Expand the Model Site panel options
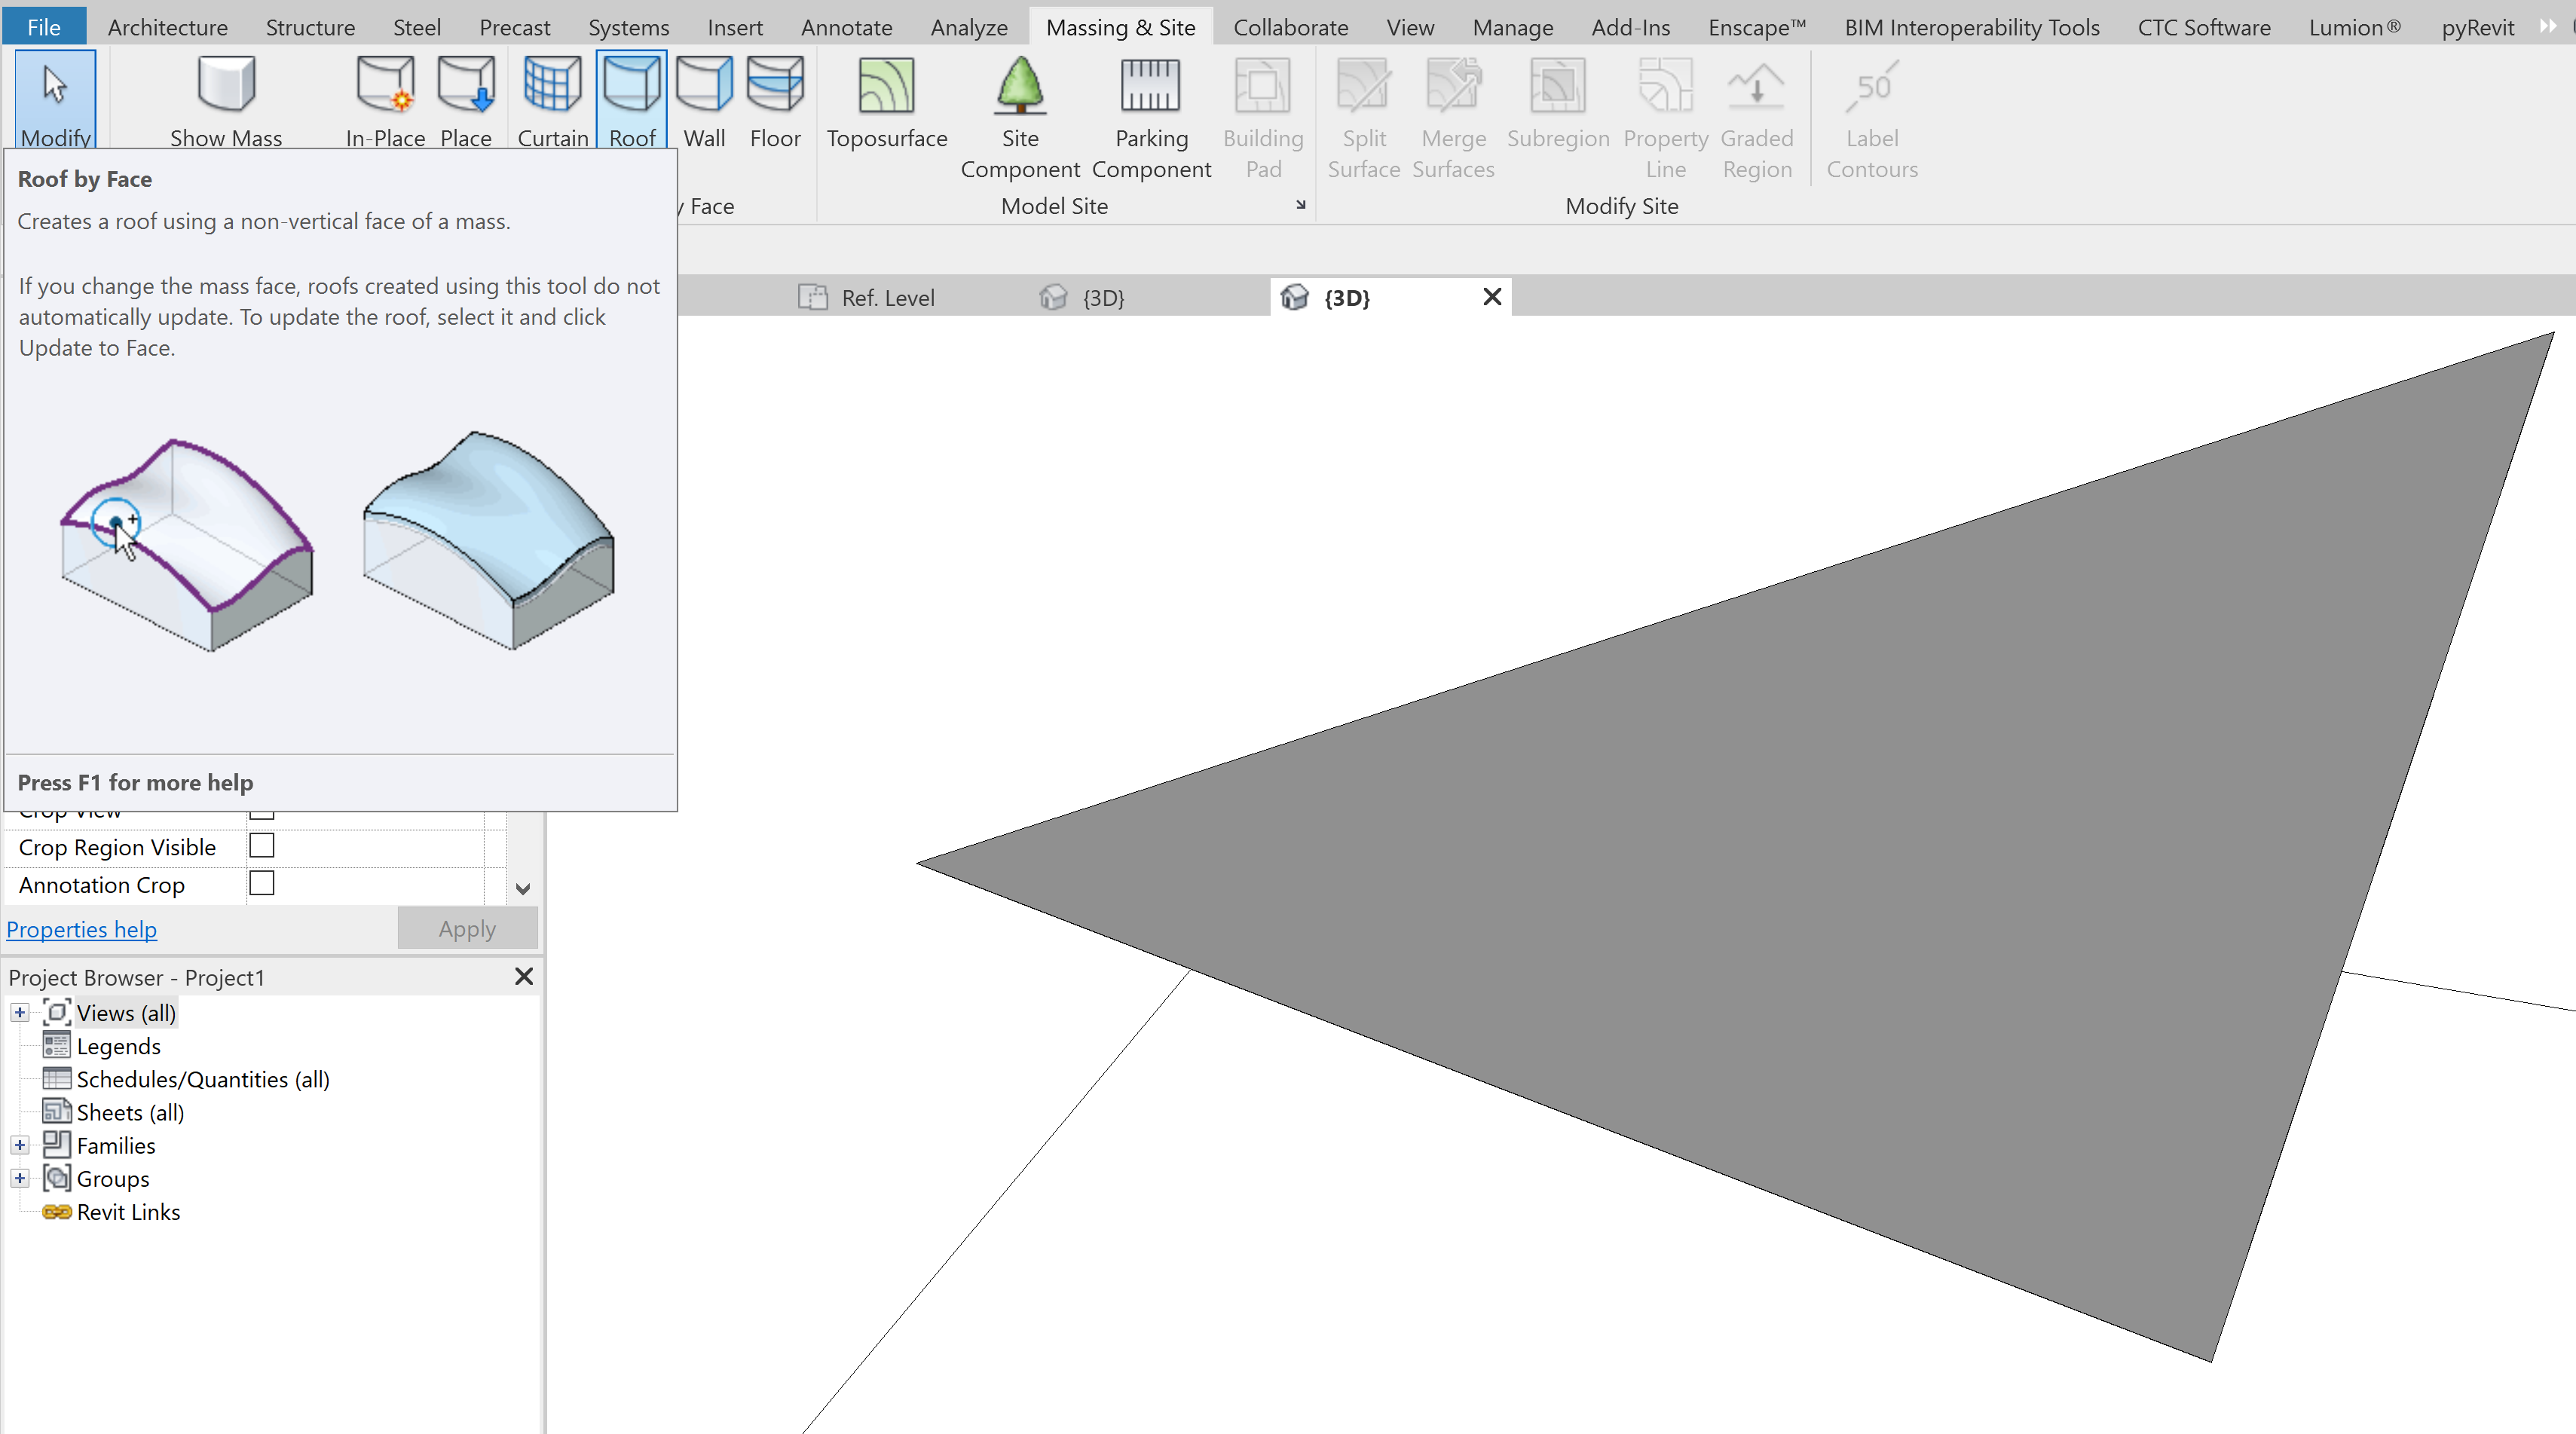 point(1299,206)
